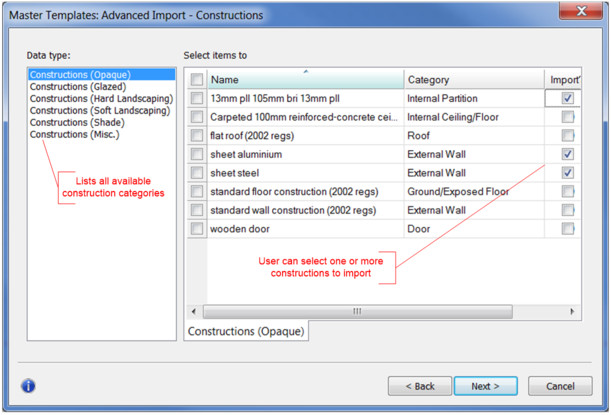This screenshot has height=415, width=611.
Task: Switch to Constructions (Opaque) tab
Action: click(245, 330)
